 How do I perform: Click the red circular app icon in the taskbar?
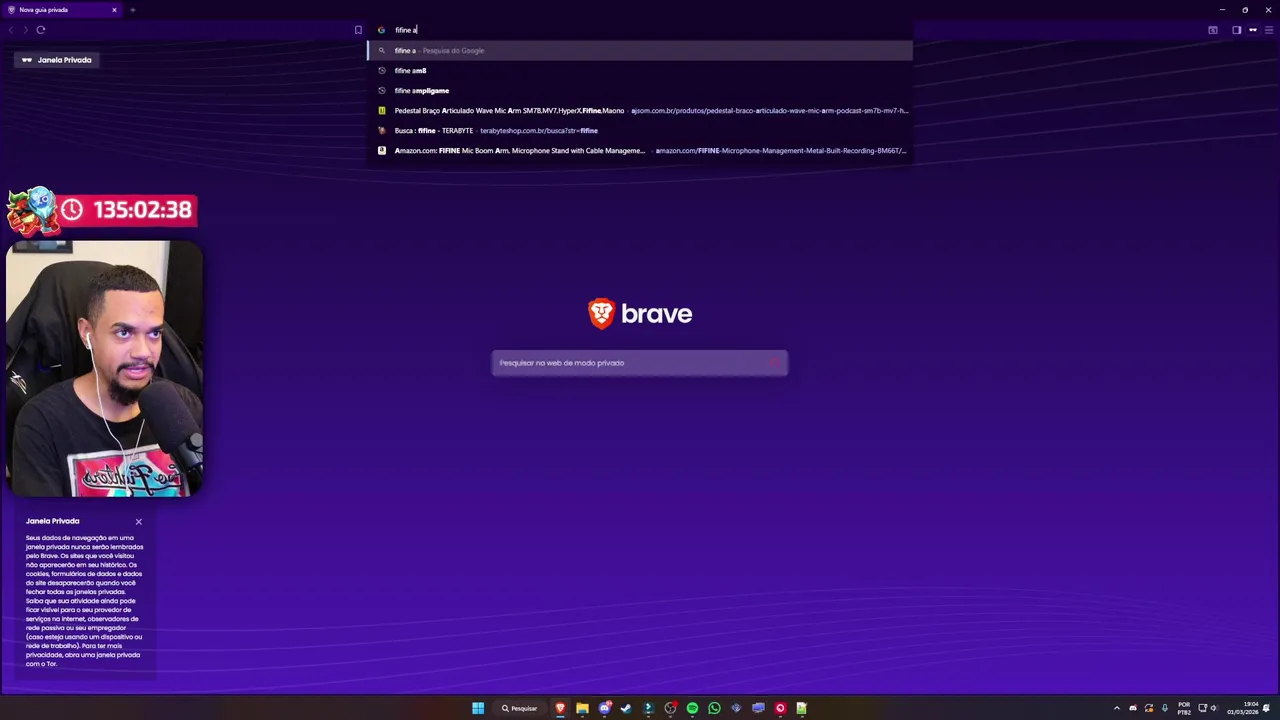(780, 708)
